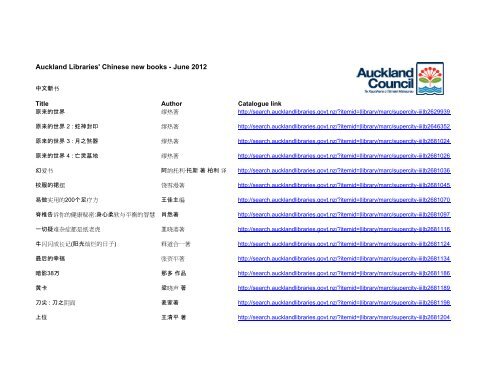Click the book title numbered 2
This screenshot has width=500, height=386.
click(67, 126)
